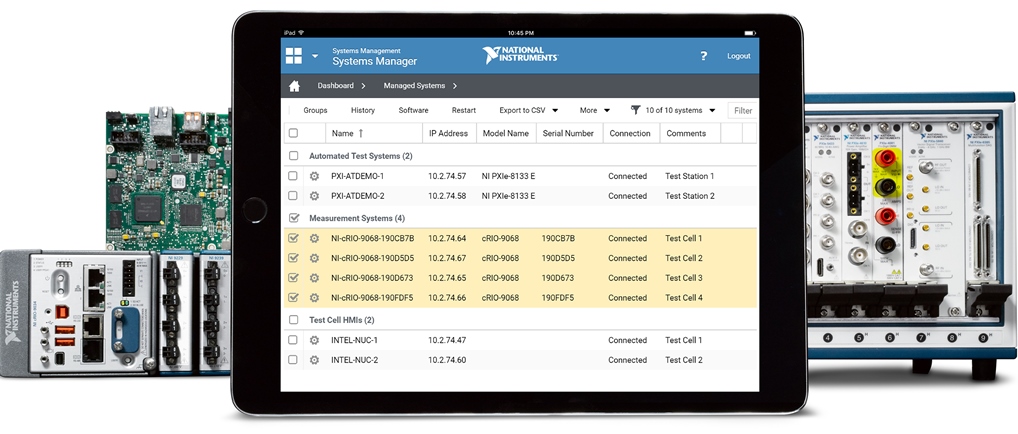
Task: Check the PXI-ATDEMO-2 row checkbox
Action: coord(293,196)
